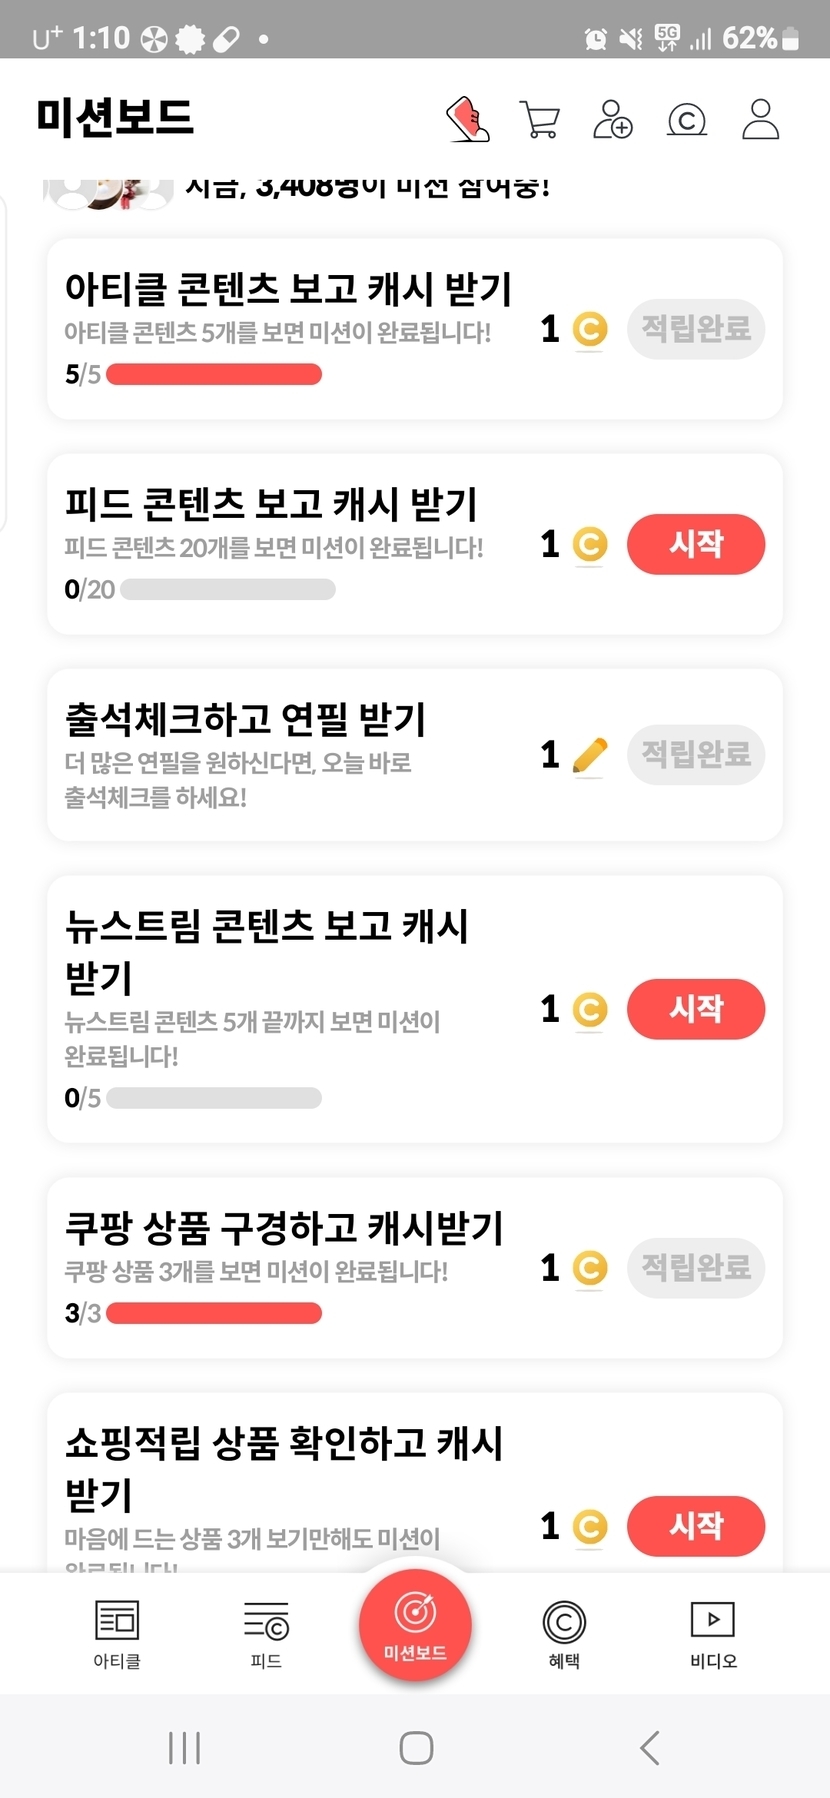
Task: Open the 출석체크하고 연필 받기 mission card
Action: click(x=300, y=754)
